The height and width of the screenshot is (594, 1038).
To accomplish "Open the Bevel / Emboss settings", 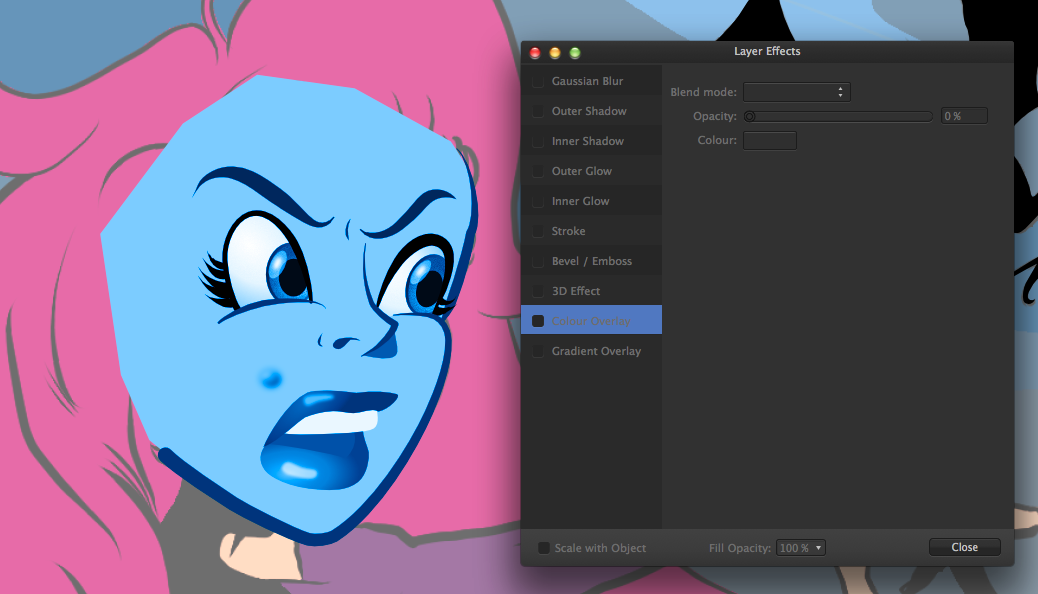I will click(x=591, y=261).
